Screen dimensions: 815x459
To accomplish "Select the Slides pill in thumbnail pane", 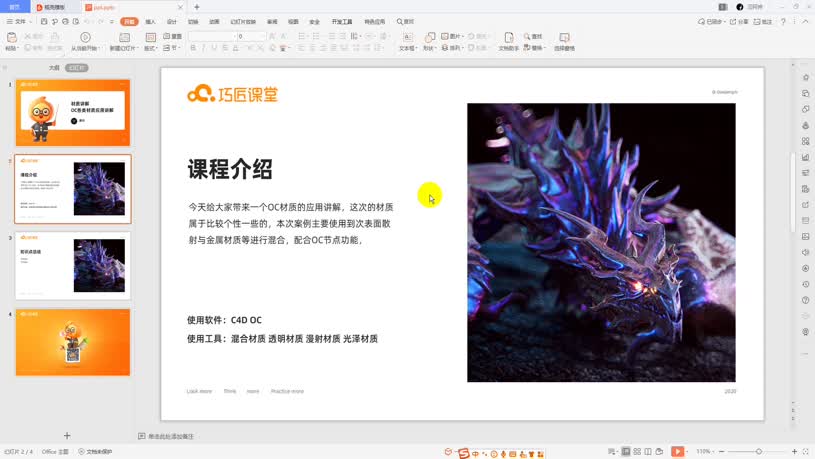I will coord(76,68).
